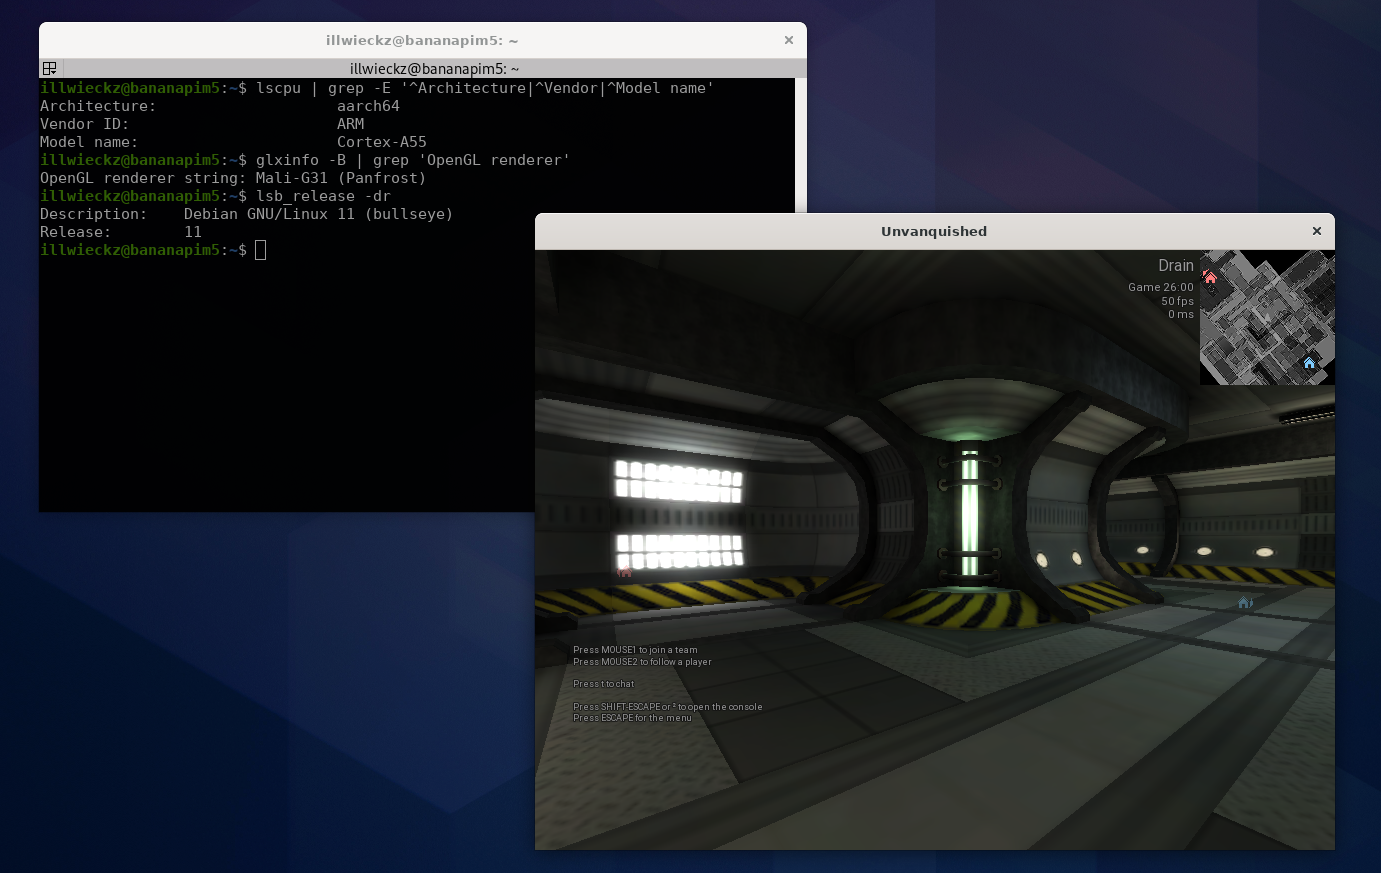Close the illwieckz@bananapim5 terminal window
The width and height of the screenshot is (1381, 873).
pos(789,40)
